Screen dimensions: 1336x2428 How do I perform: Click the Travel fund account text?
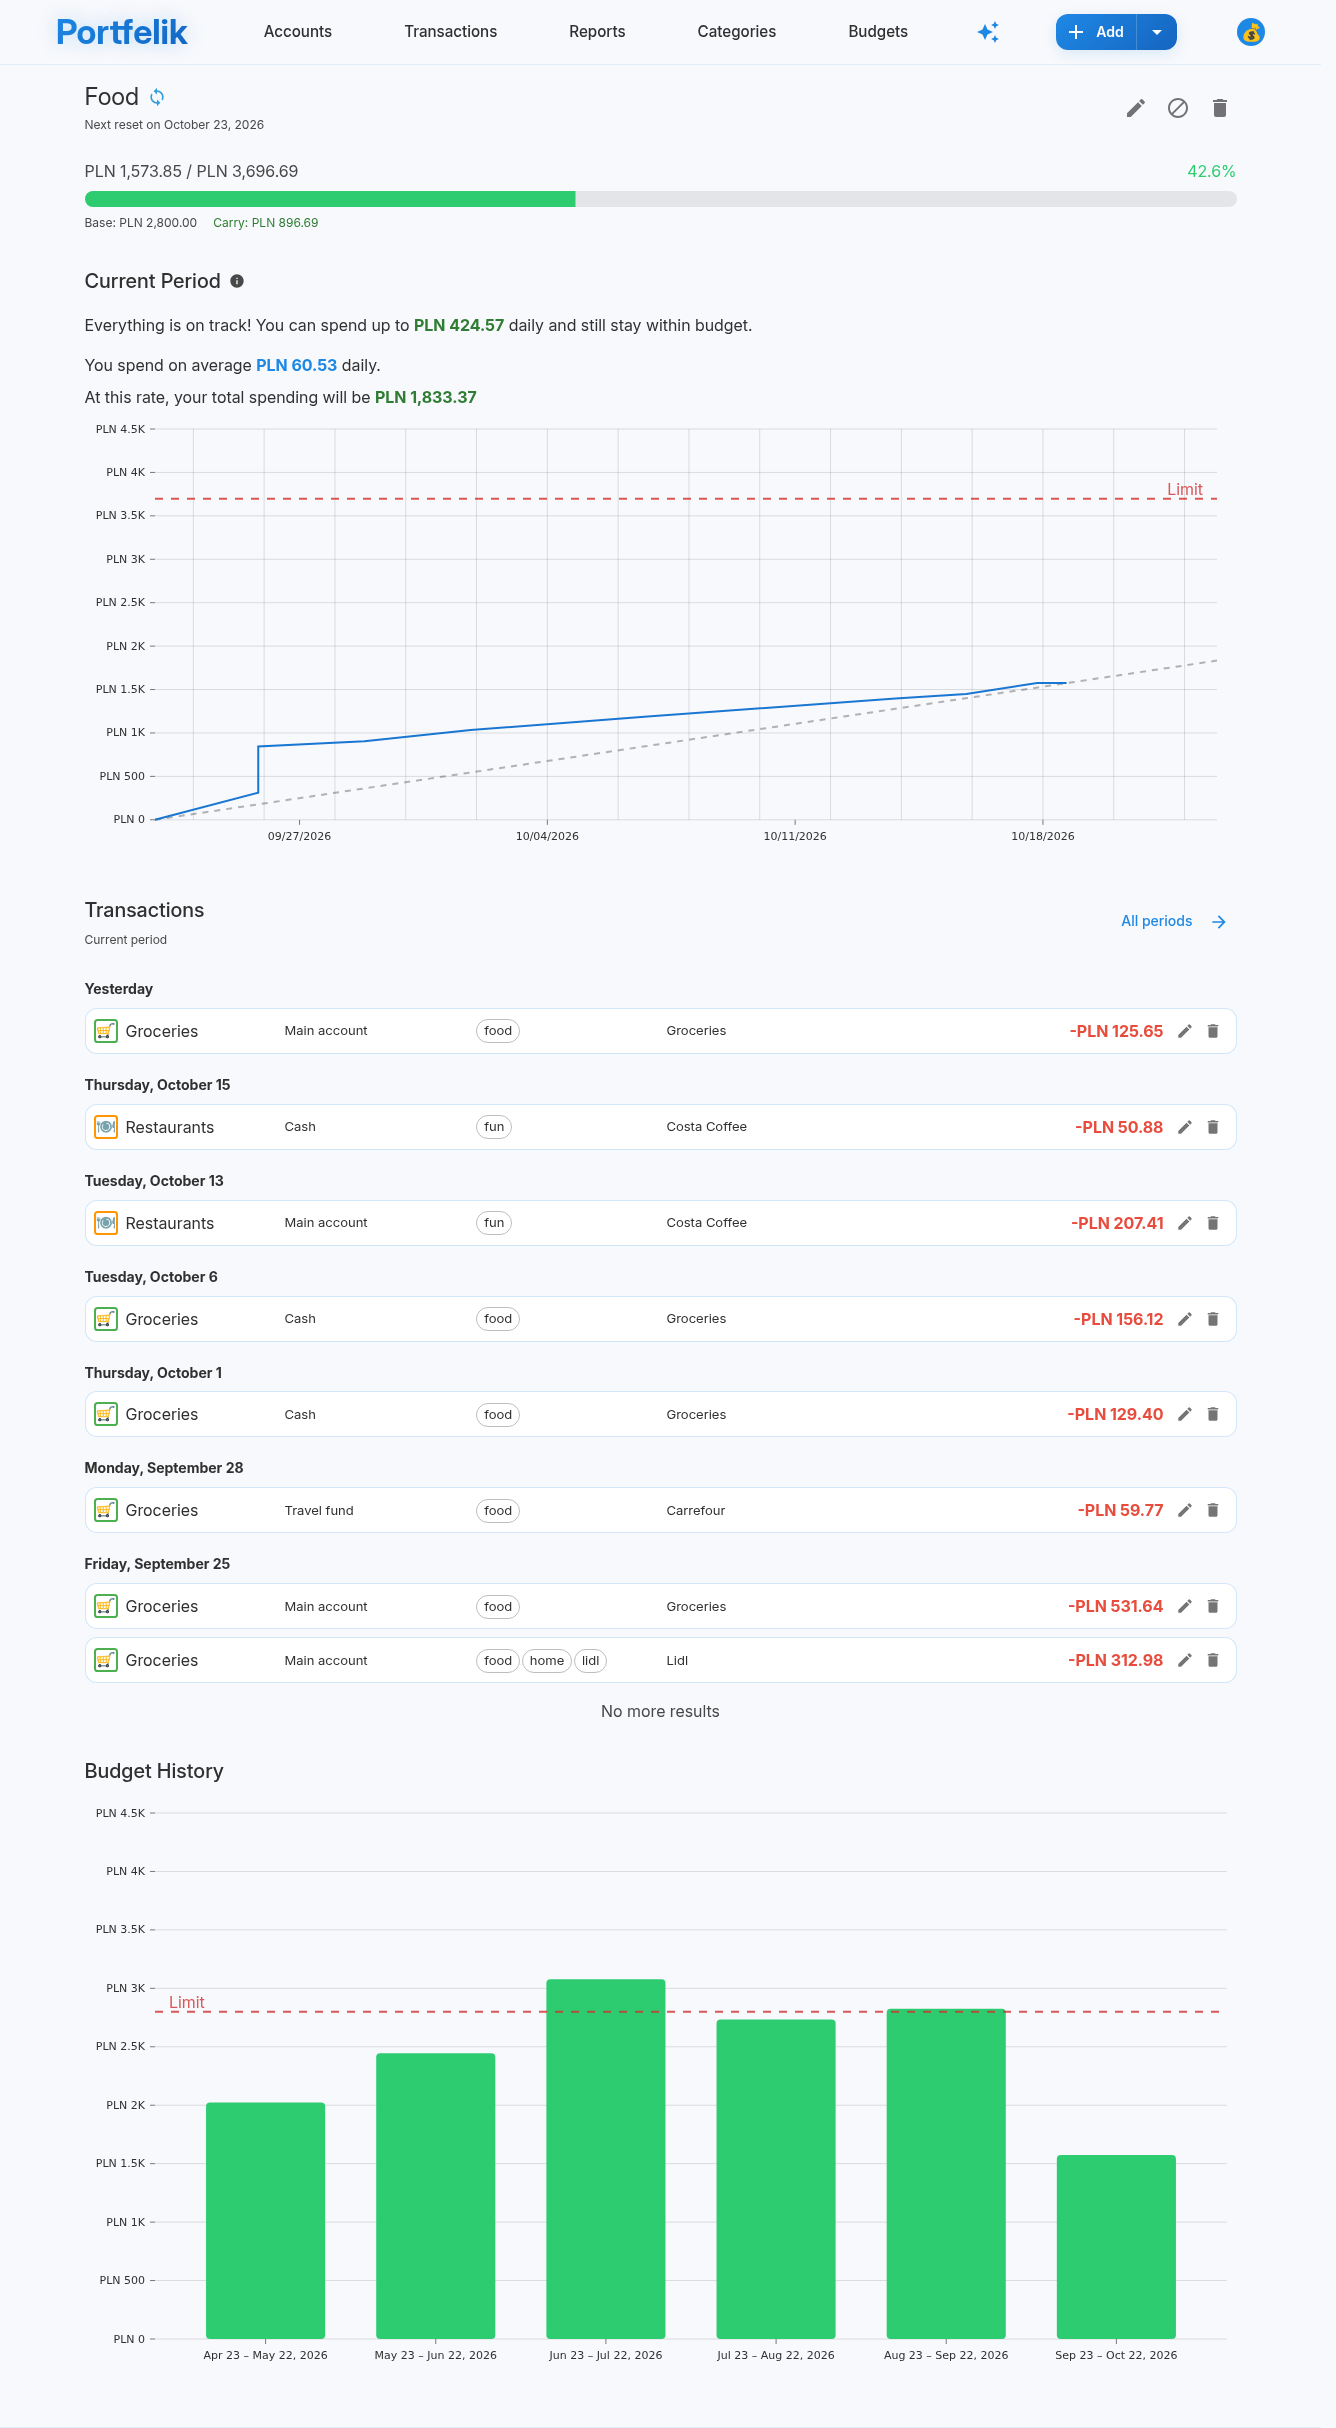coord(319,1510)
